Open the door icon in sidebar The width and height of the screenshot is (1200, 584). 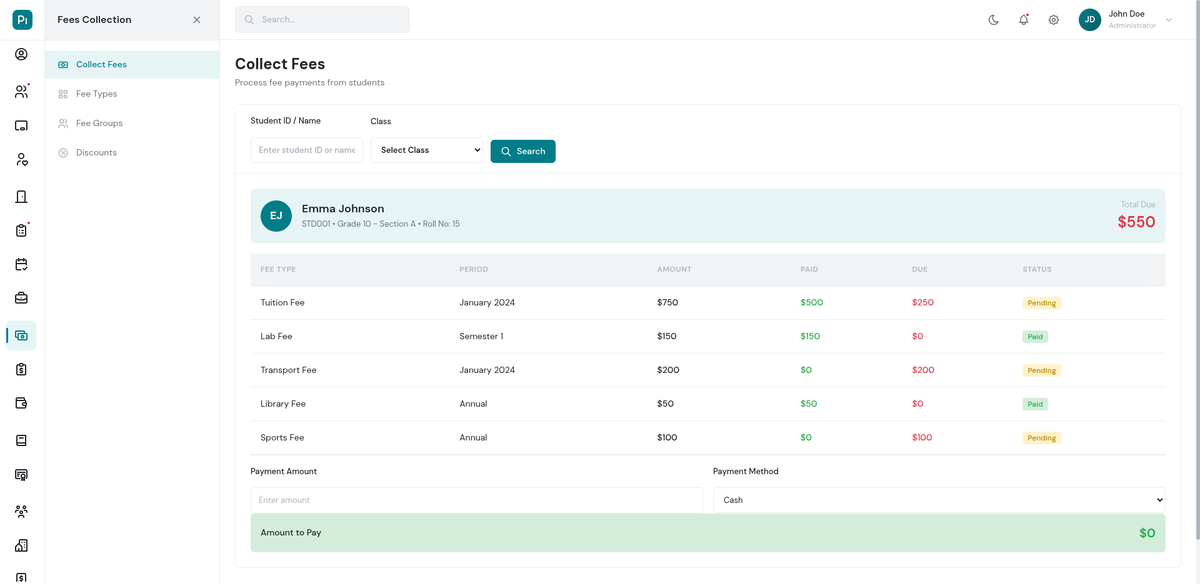(21, 196)
